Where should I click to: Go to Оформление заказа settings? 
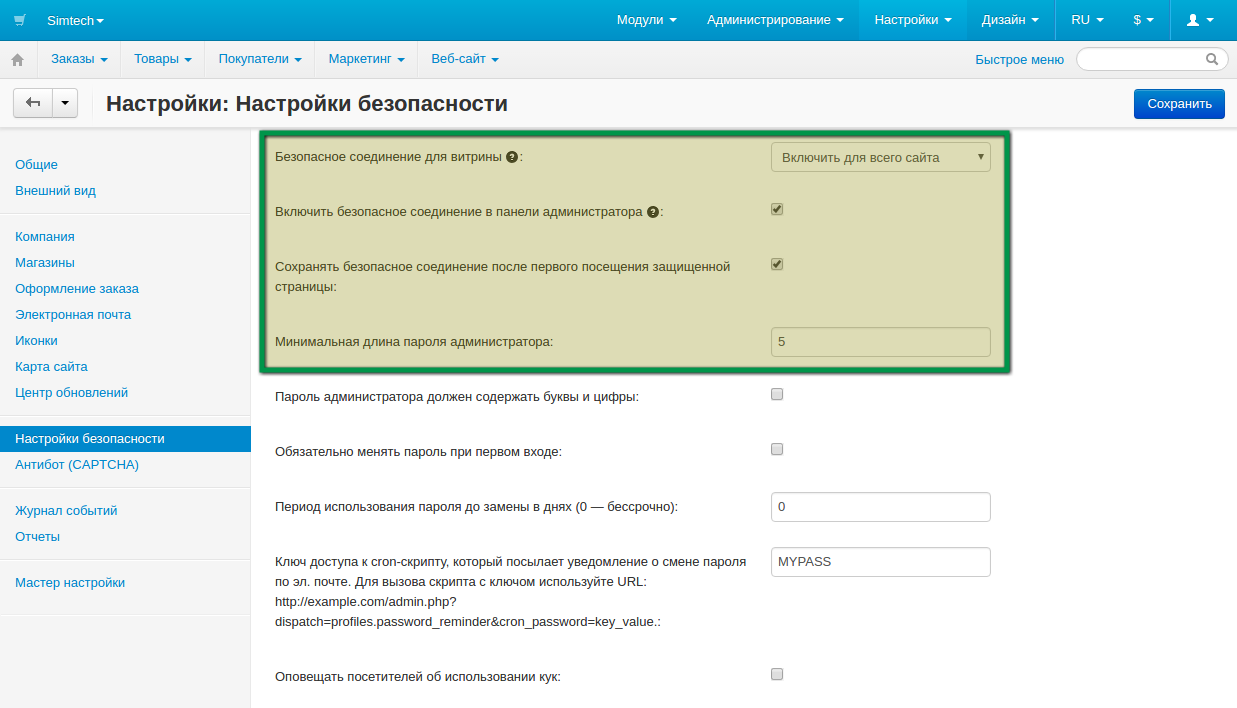point(77,288)
